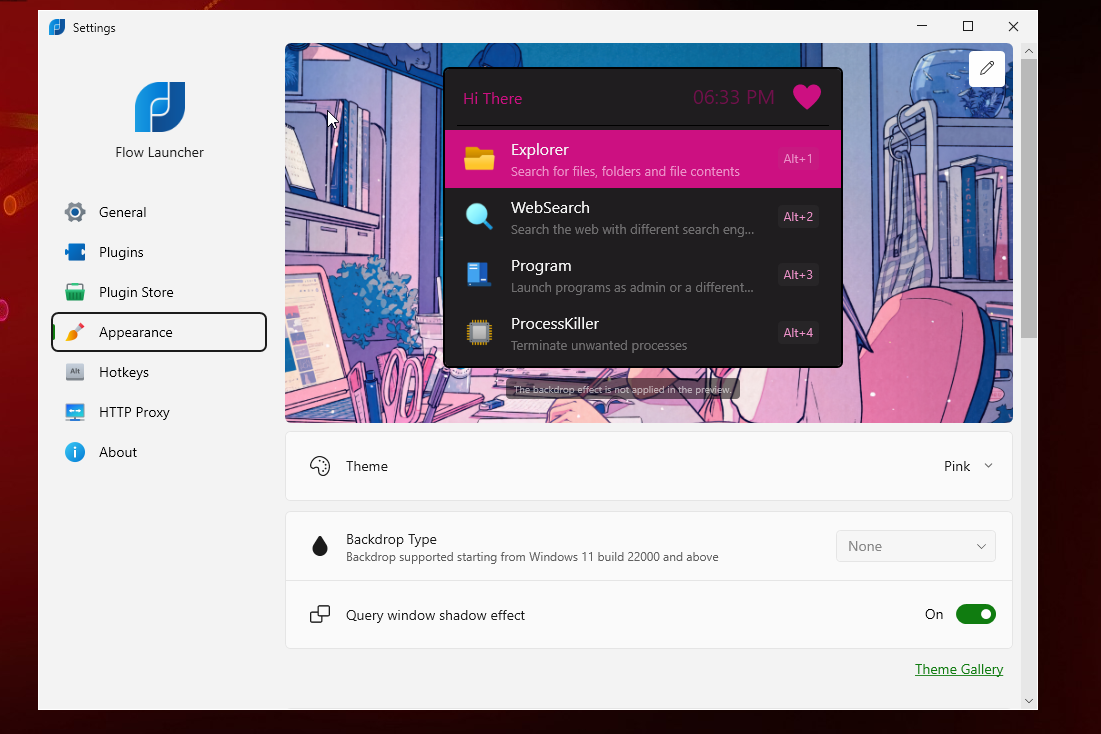
Task: Select the Program plugin icon
Action: pos(479,274)
